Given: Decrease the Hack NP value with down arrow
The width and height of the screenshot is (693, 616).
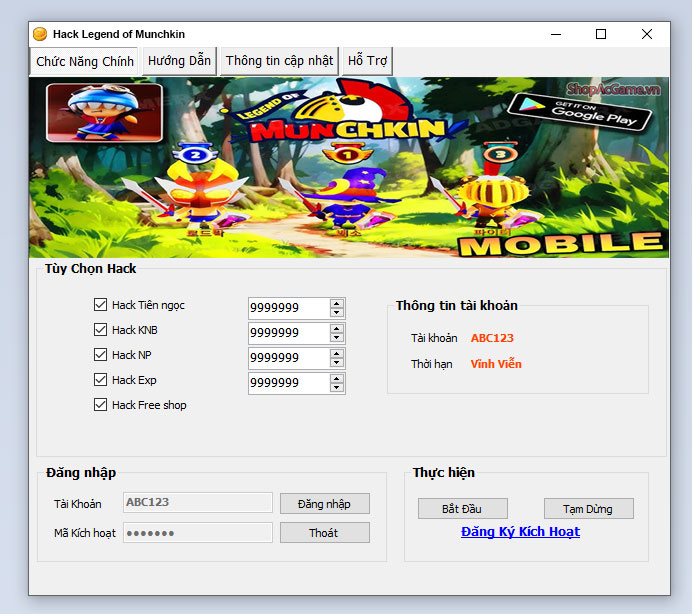Looking at the screenshot, I should point(337,363).
